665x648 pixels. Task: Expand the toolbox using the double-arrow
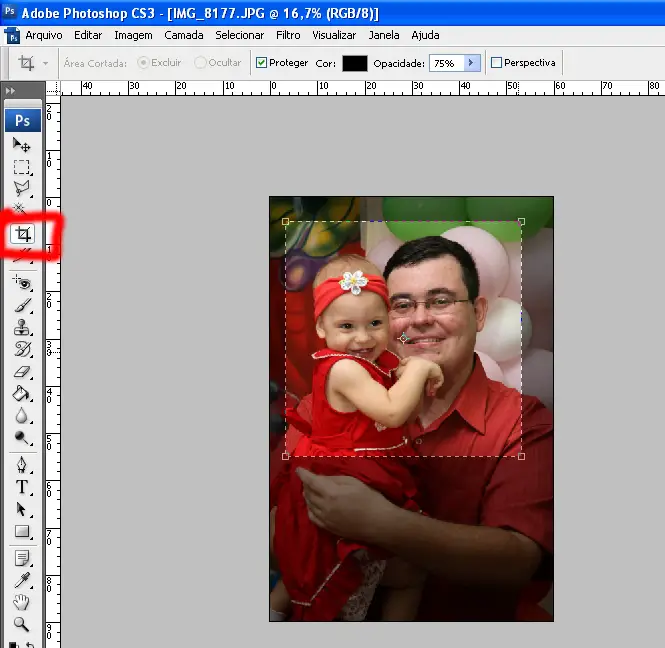pos(11,90)
